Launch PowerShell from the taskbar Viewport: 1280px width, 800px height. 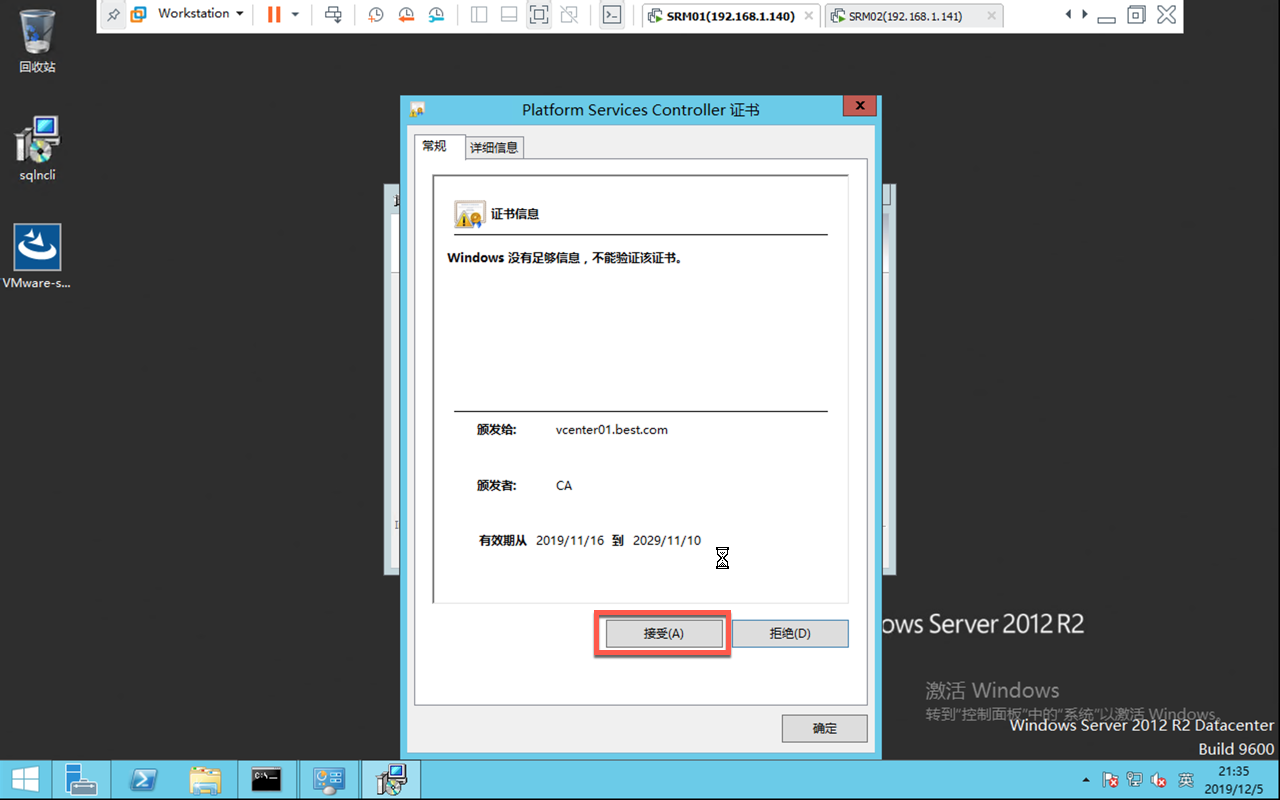(143, 780)
